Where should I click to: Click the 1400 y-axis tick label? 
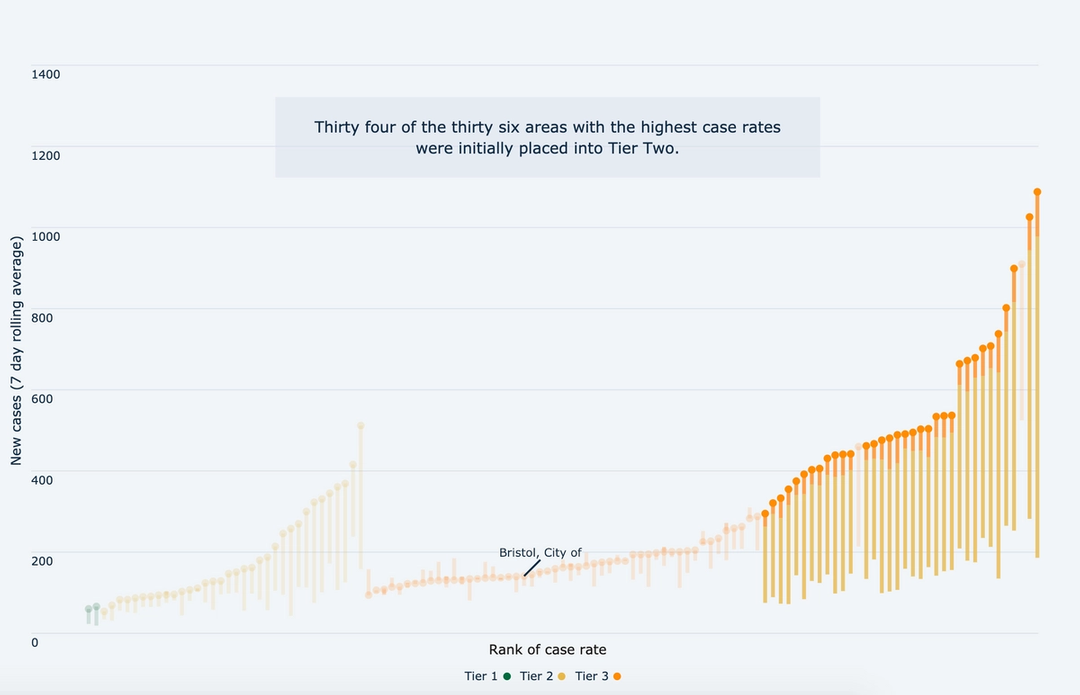coord(45,74)
